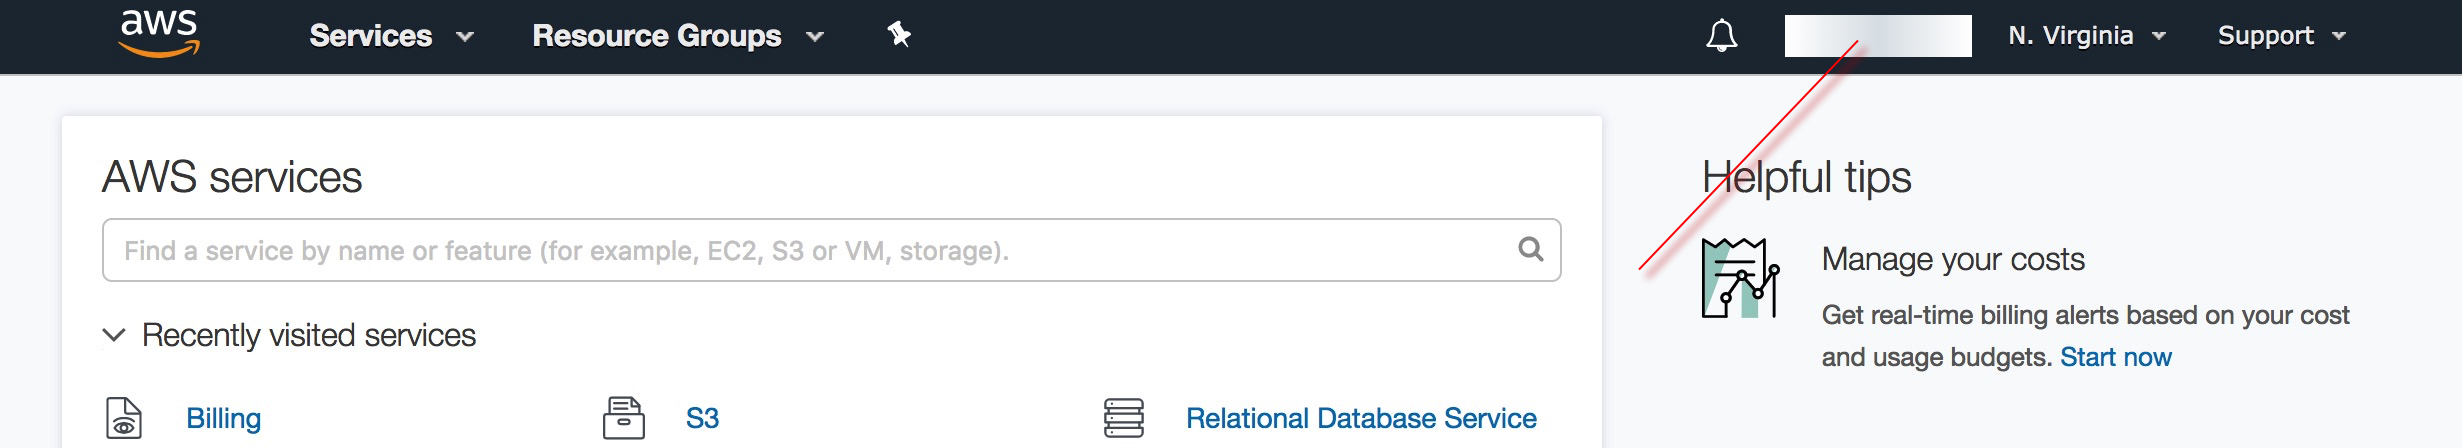Expand the N. Virginia region dropdown
Viewport: 2462px width, 448px height.
coord(2086,36)
